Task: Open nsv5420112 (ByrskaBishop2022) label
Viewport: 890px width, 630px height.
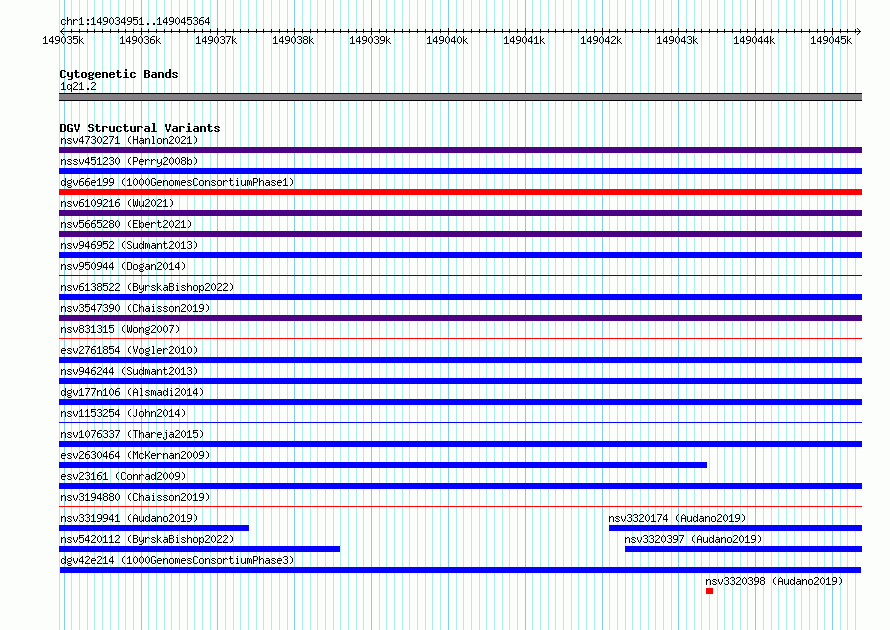Action: (x=147, y=539)
